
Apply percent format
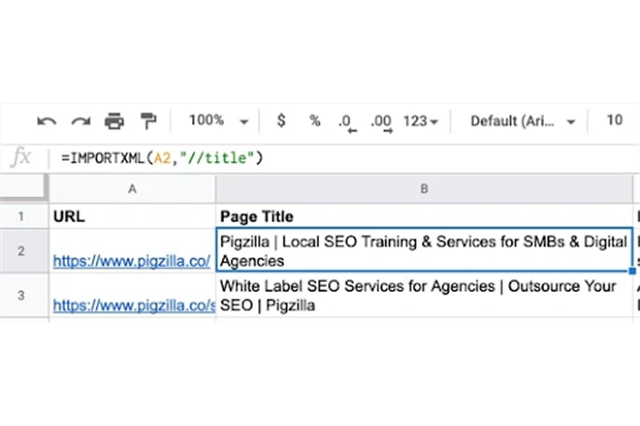pos(314,121)
